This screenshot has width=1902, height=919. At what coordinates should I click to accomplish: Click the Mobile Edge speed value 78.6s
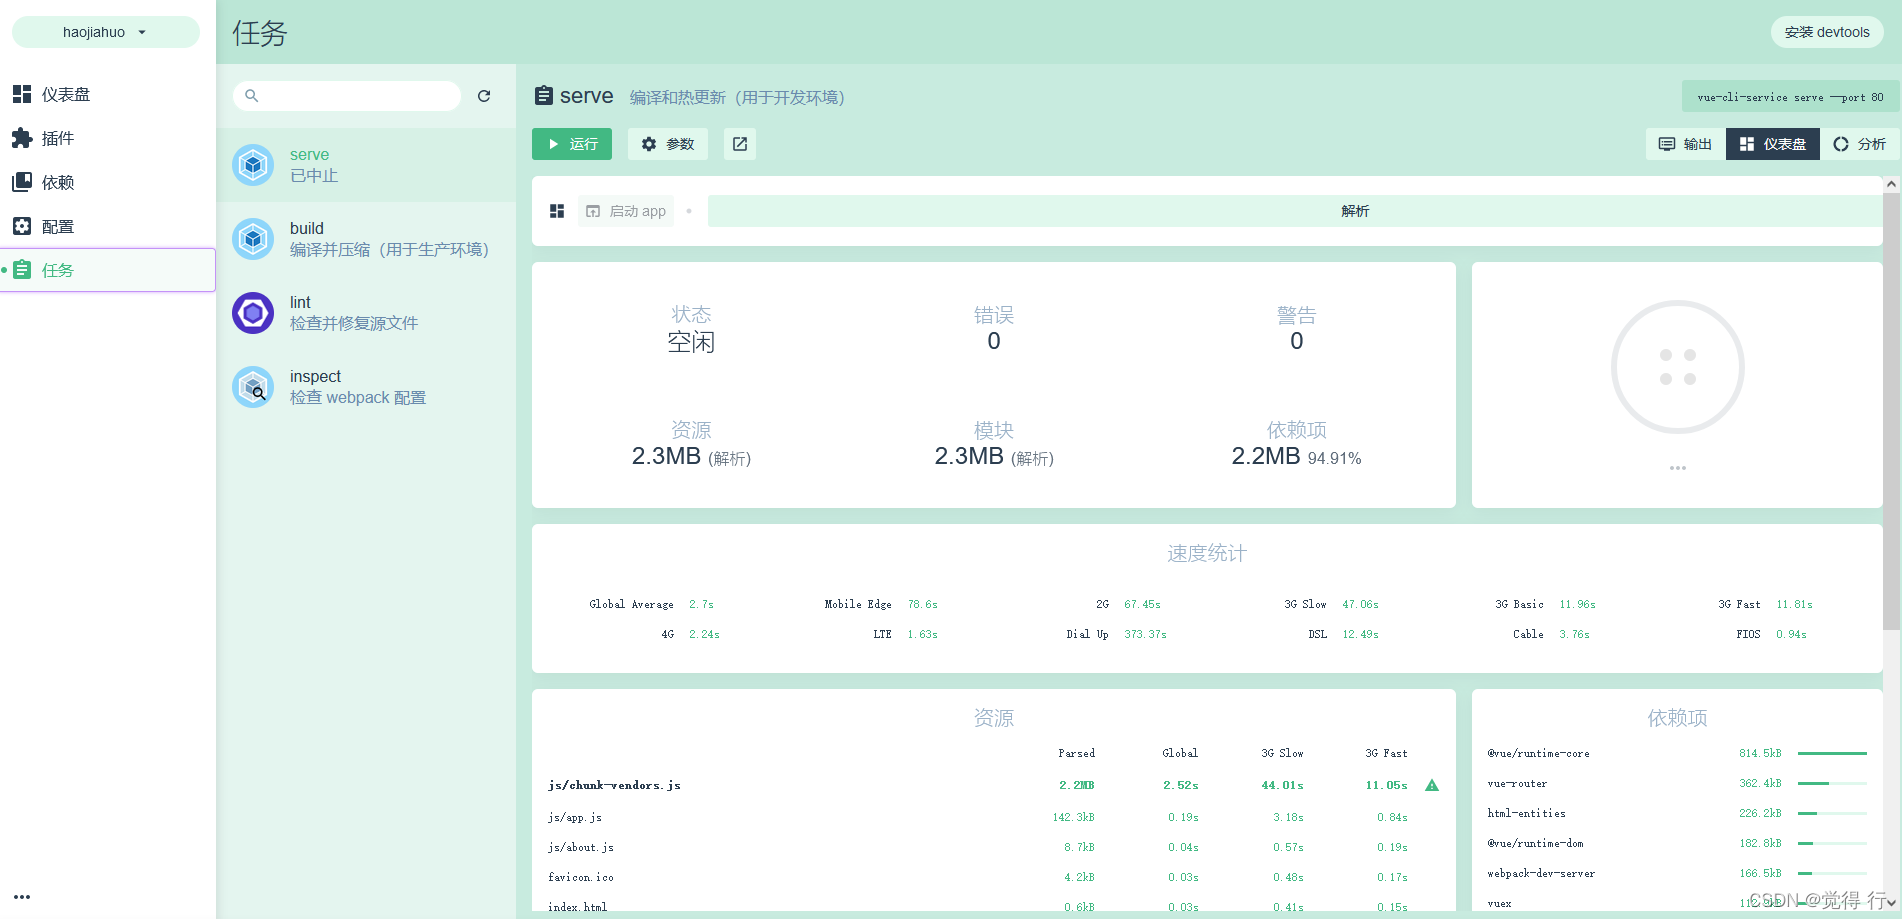922,604
